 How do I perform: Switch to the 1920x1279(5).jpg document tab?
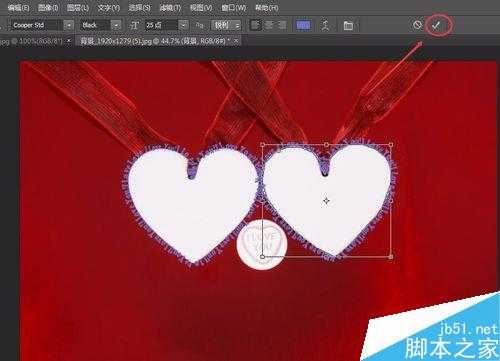pos(155,41)
